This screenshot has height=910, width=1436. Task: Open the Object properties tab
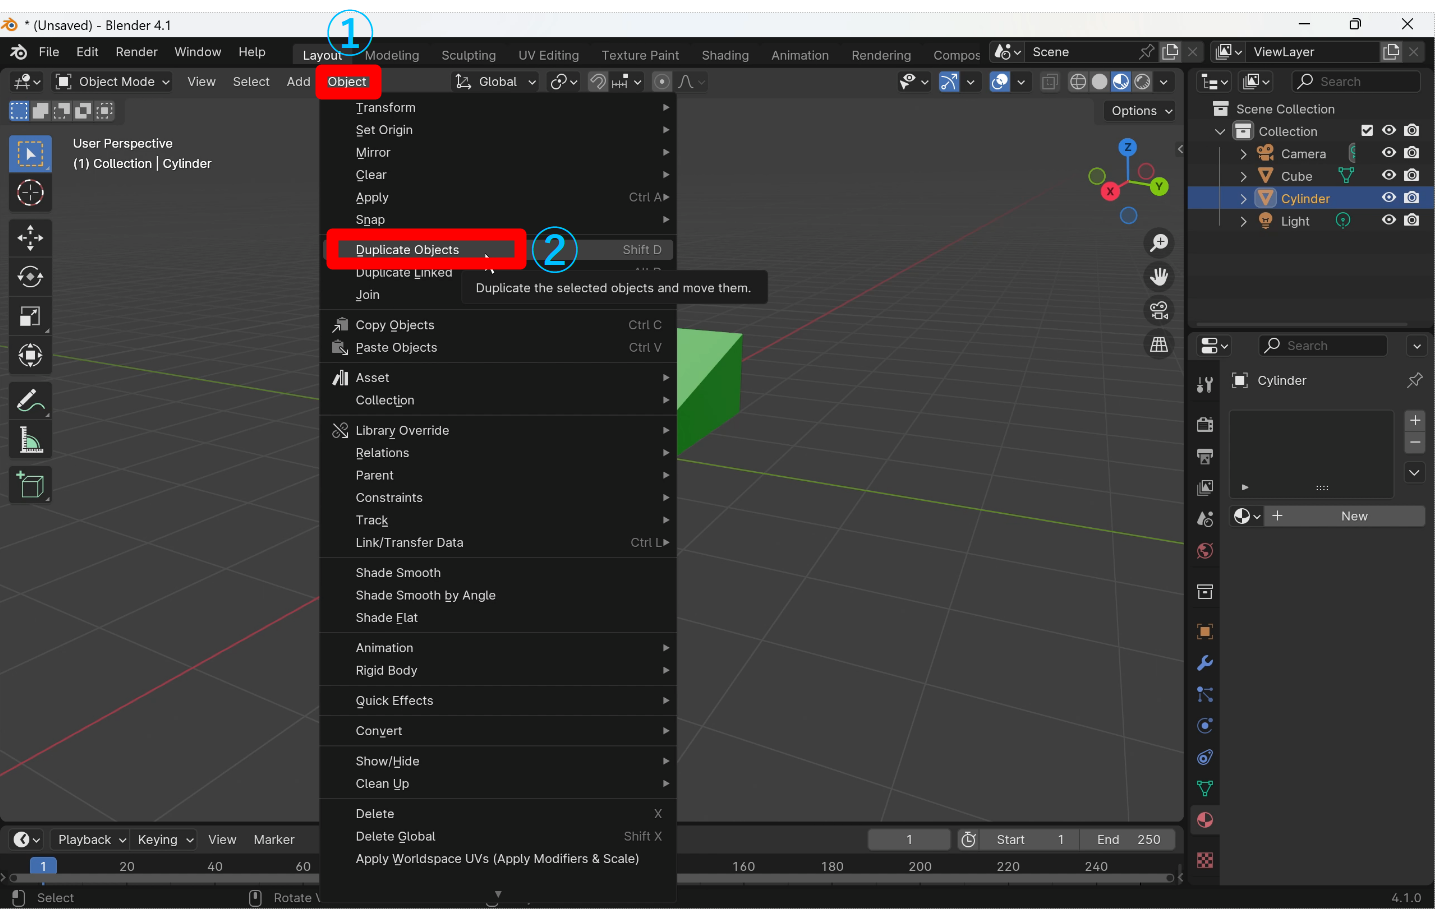(1205, 632)
